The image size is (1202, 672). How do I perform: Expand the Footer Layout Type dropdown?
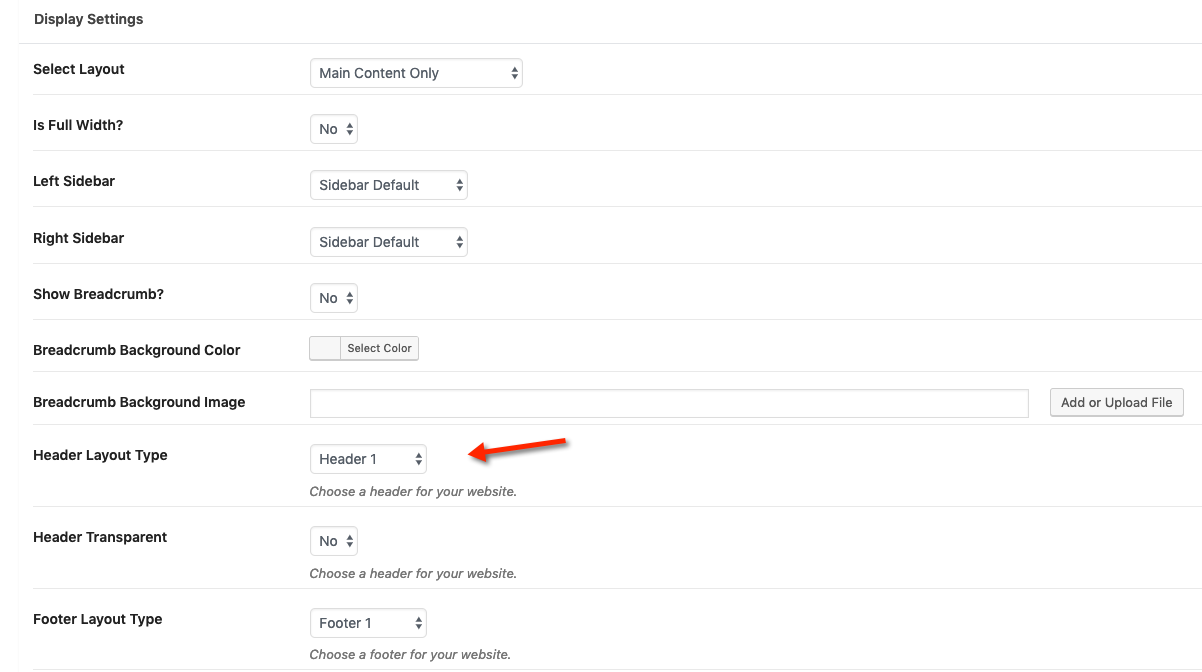coord(368,623)
